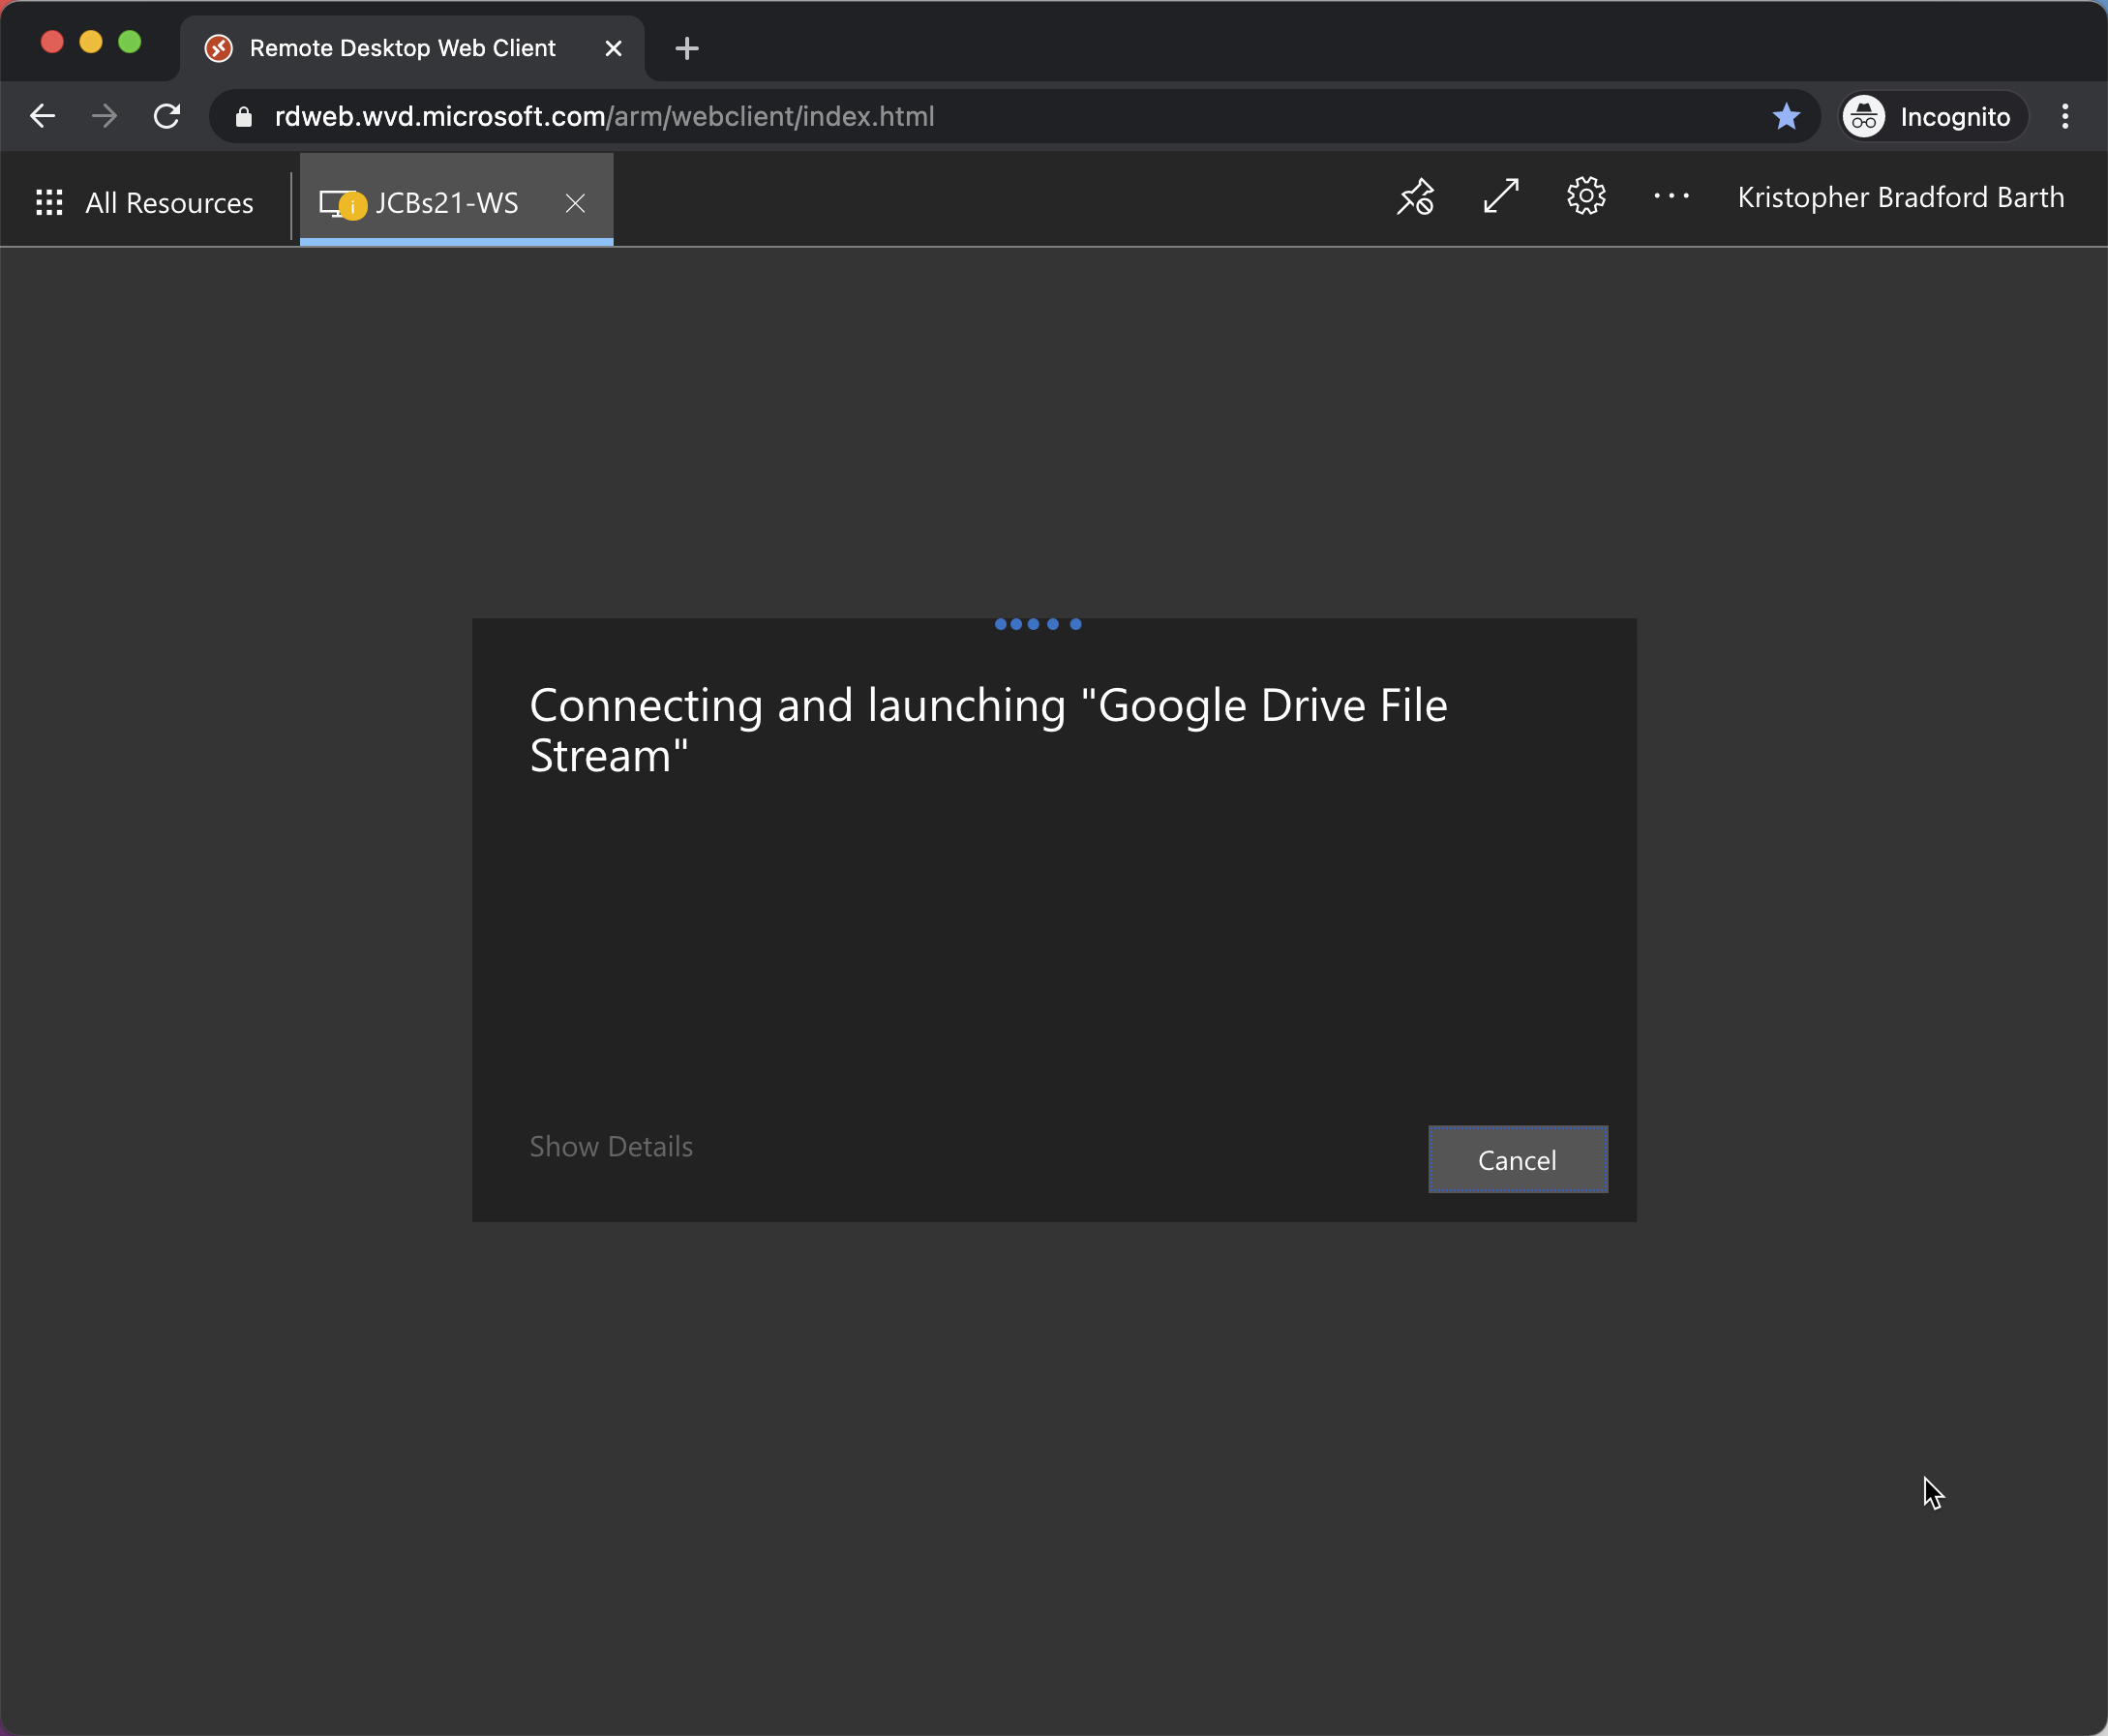Enter full screen with the arrows icon

1501,196
